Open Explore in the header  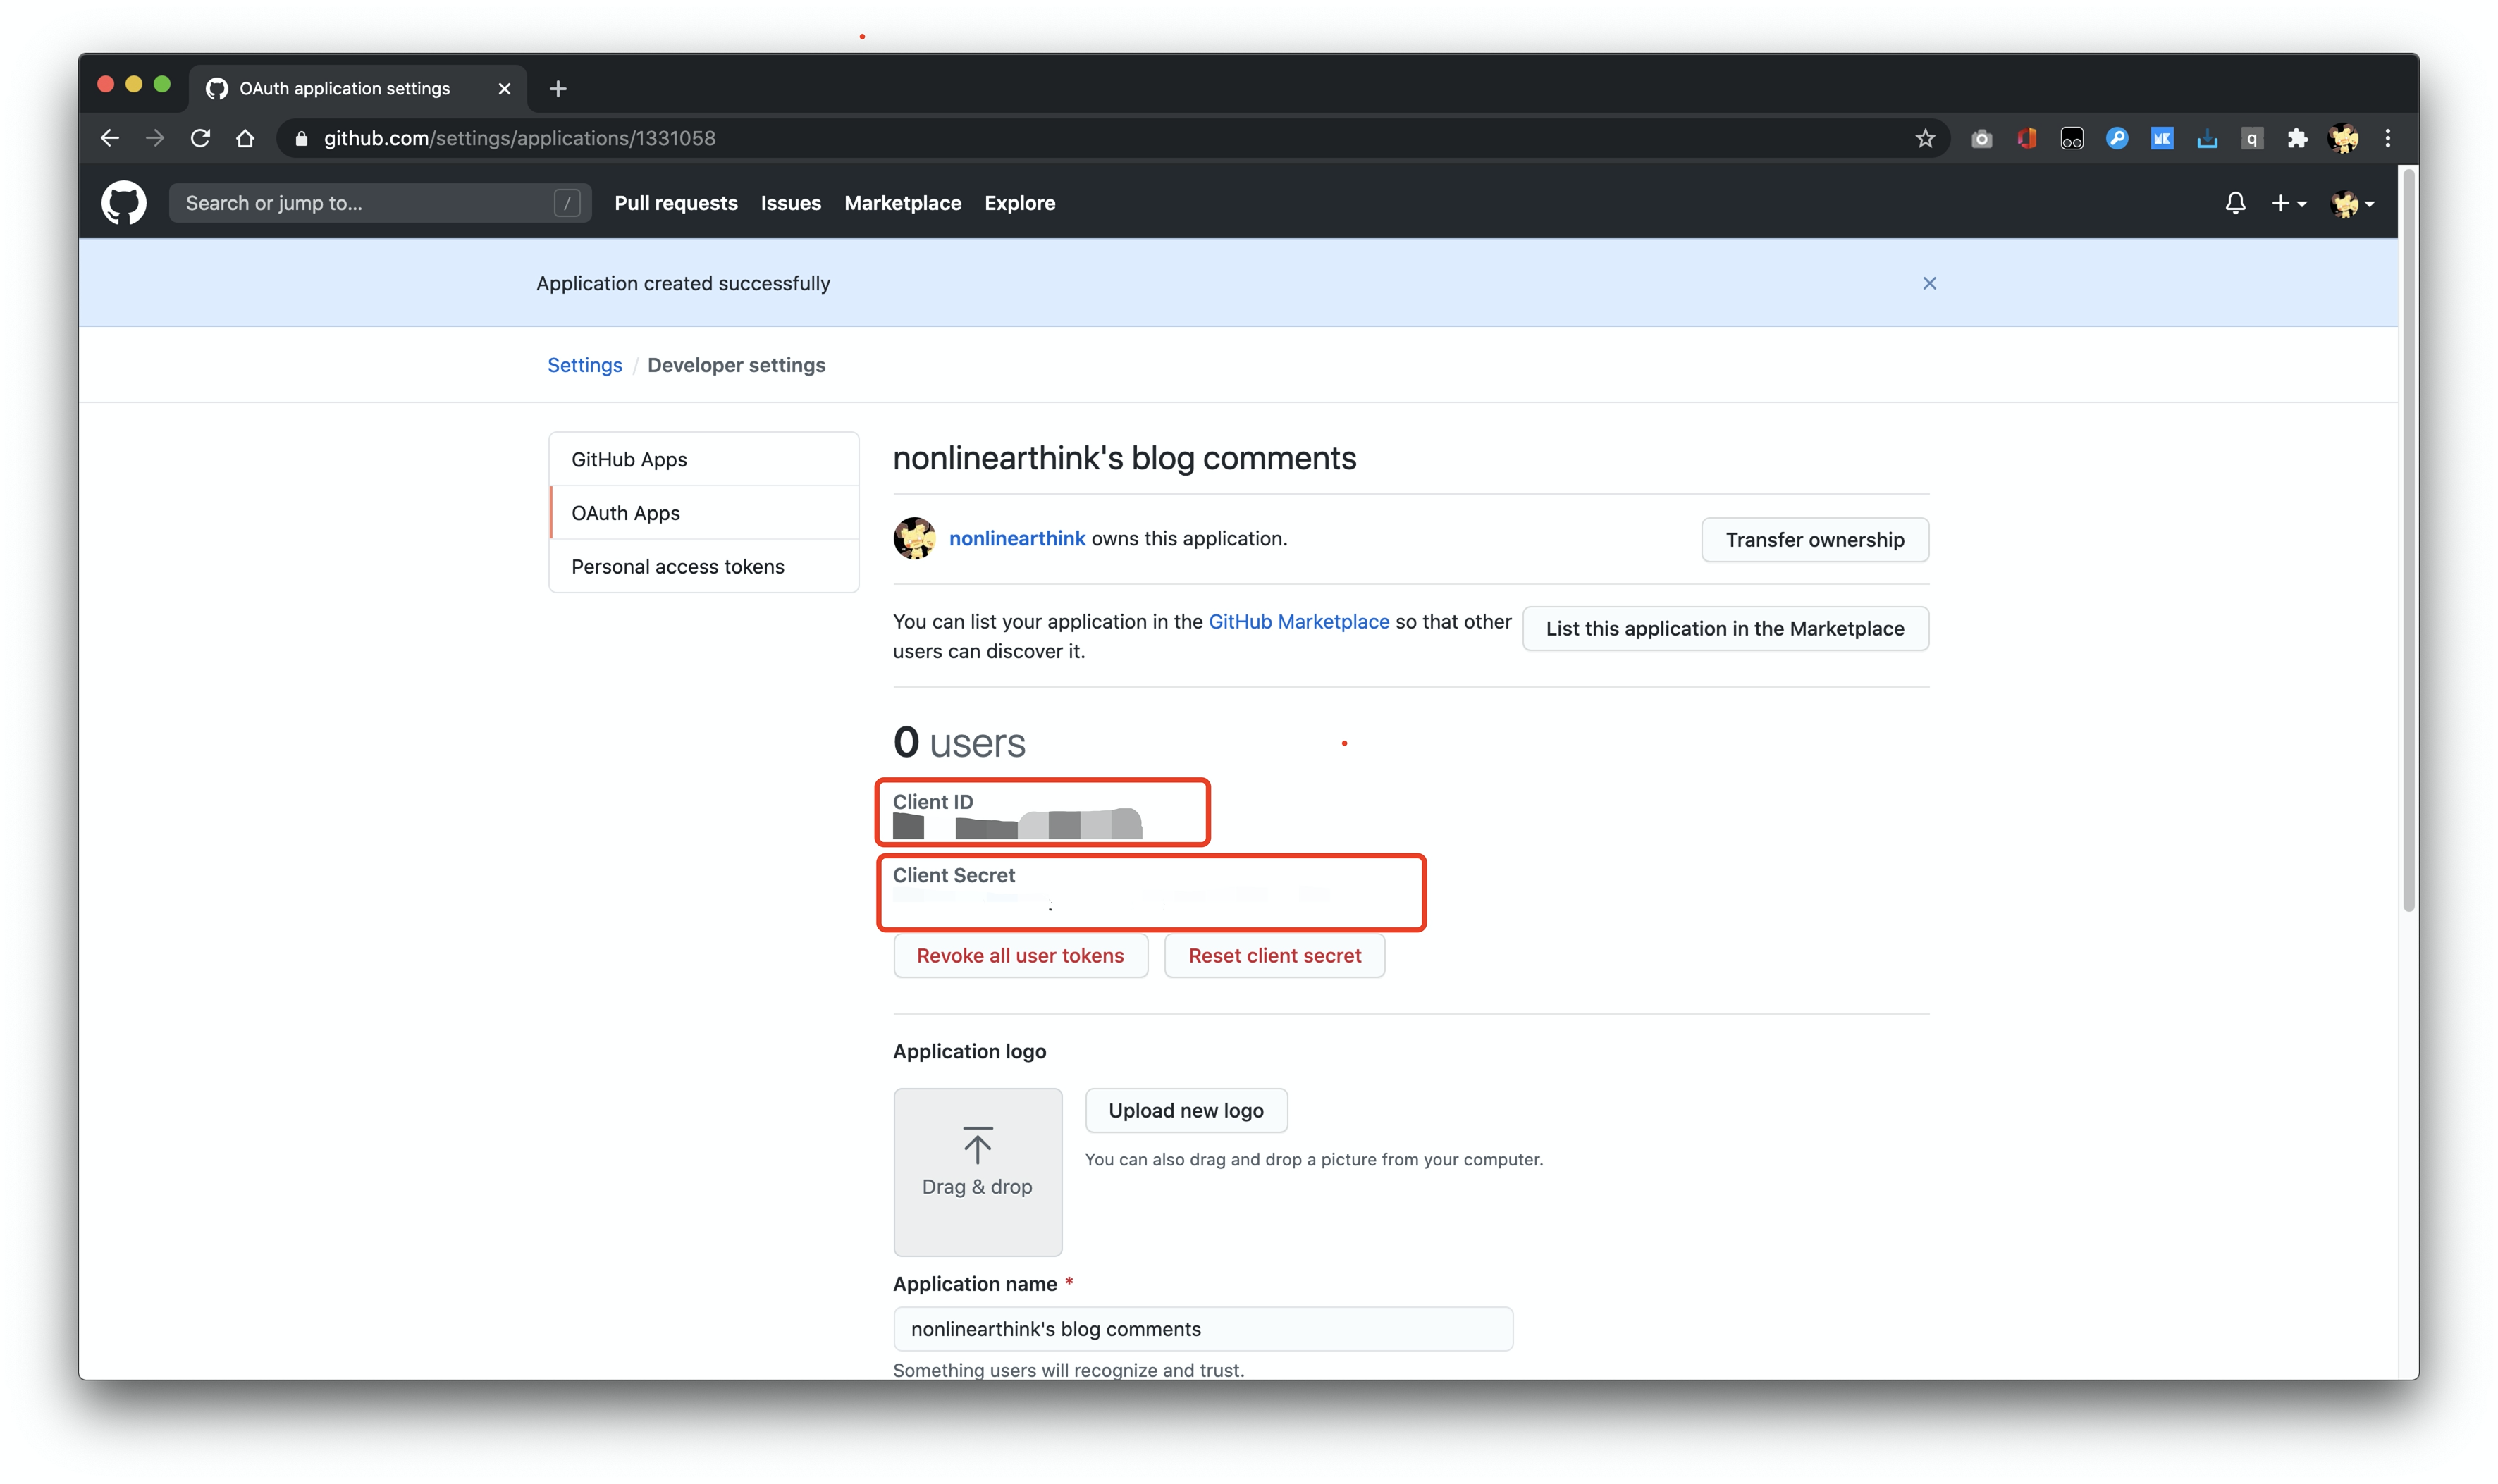click(1019, 203)
